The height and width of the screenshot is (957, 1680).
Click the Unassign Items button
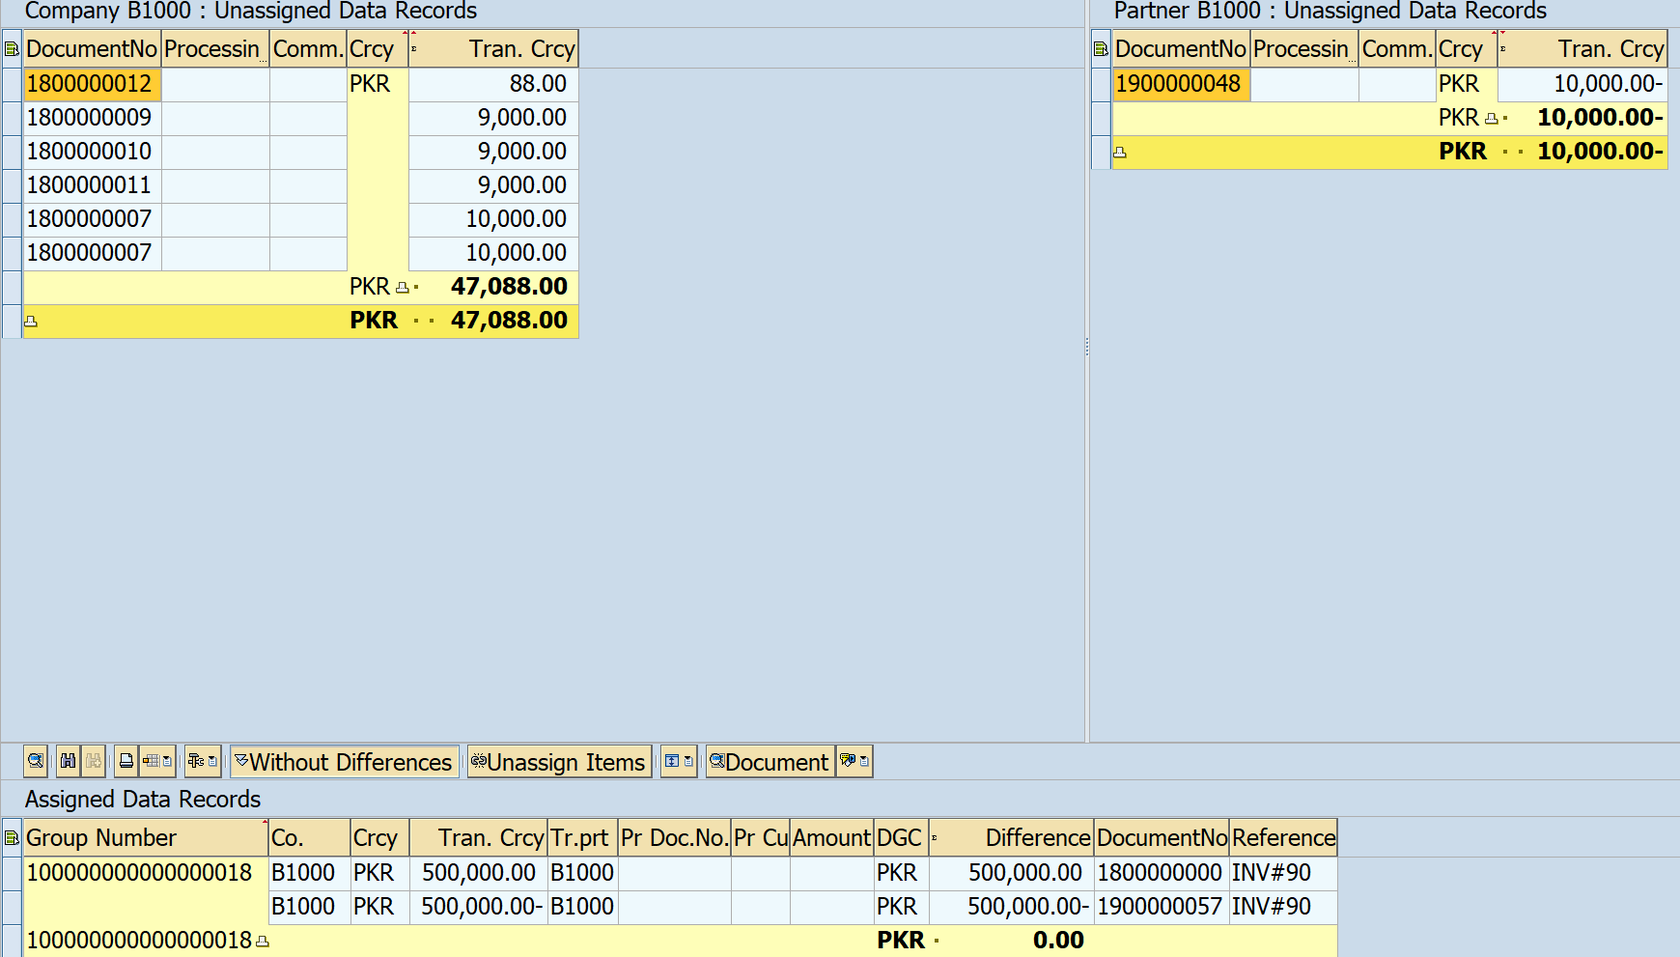[559, 762]
